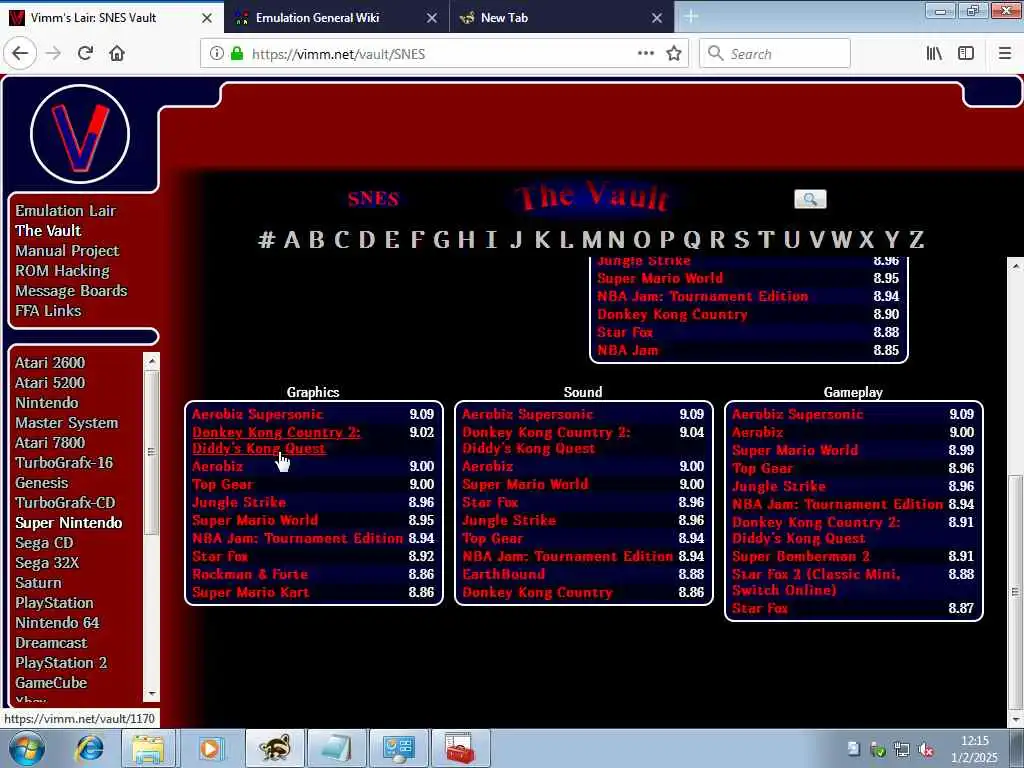Open Message Boards in site menu
The image size is (1024, 768).
(71, 291)
